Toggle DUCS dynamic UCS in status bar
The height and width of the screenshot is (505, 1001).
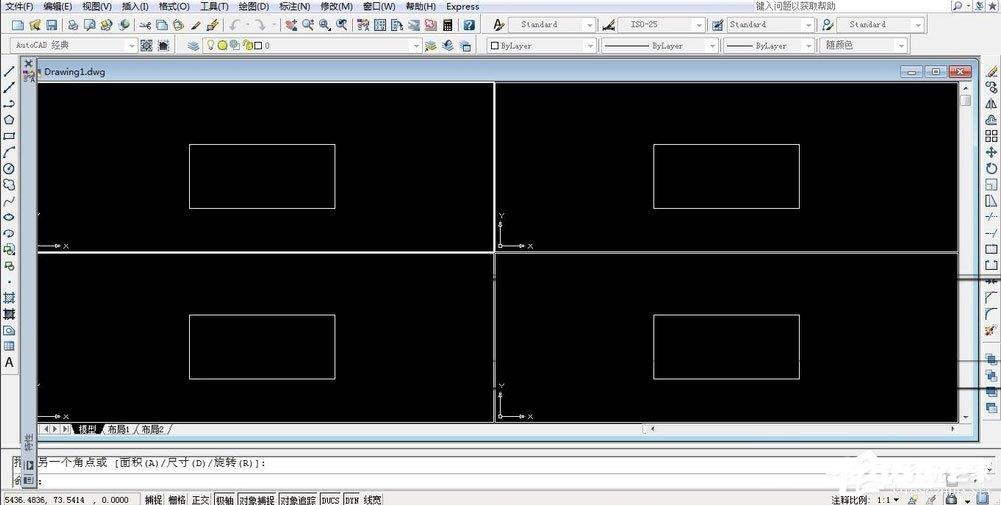(330, 500)
